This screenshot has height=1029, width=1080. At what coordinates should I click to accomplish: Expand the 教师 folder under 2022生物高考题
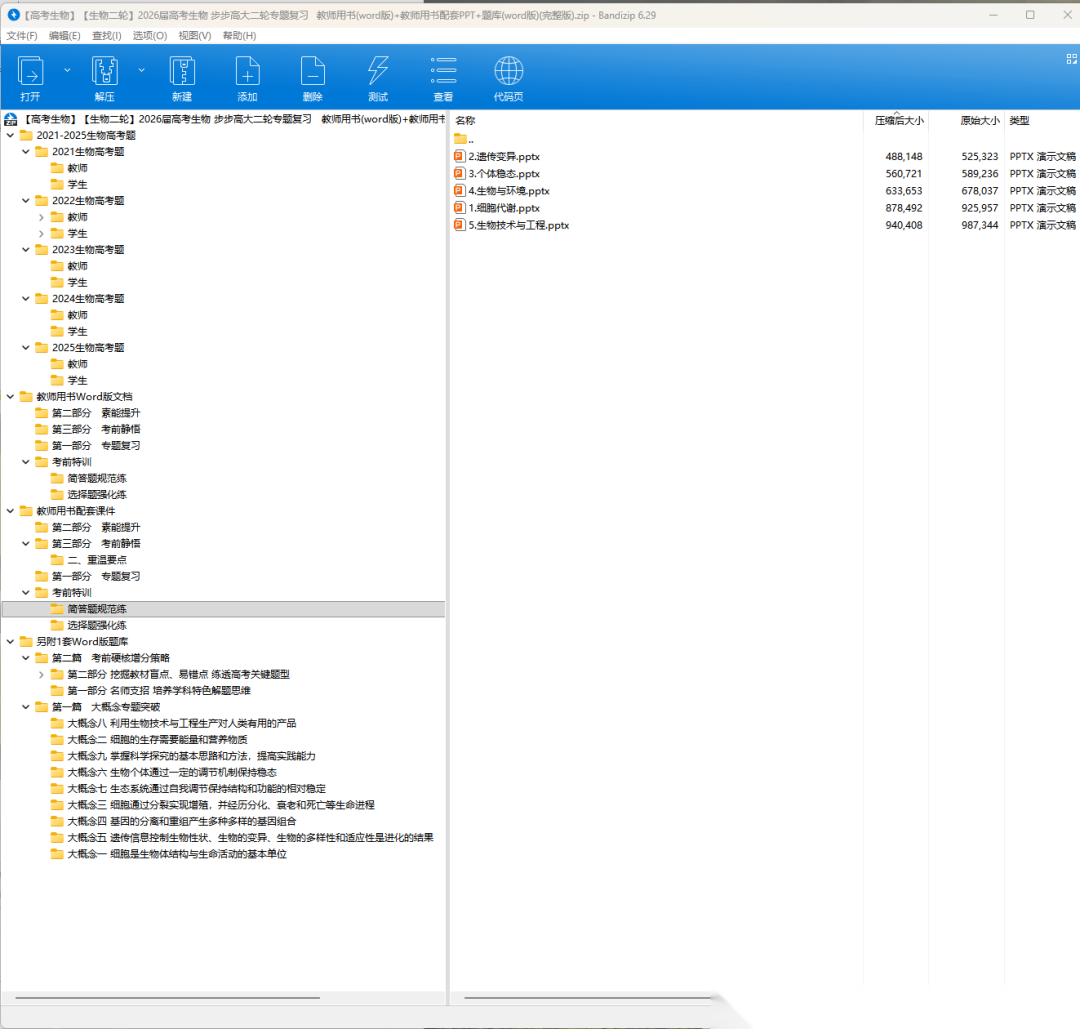(x=41, y=217)
